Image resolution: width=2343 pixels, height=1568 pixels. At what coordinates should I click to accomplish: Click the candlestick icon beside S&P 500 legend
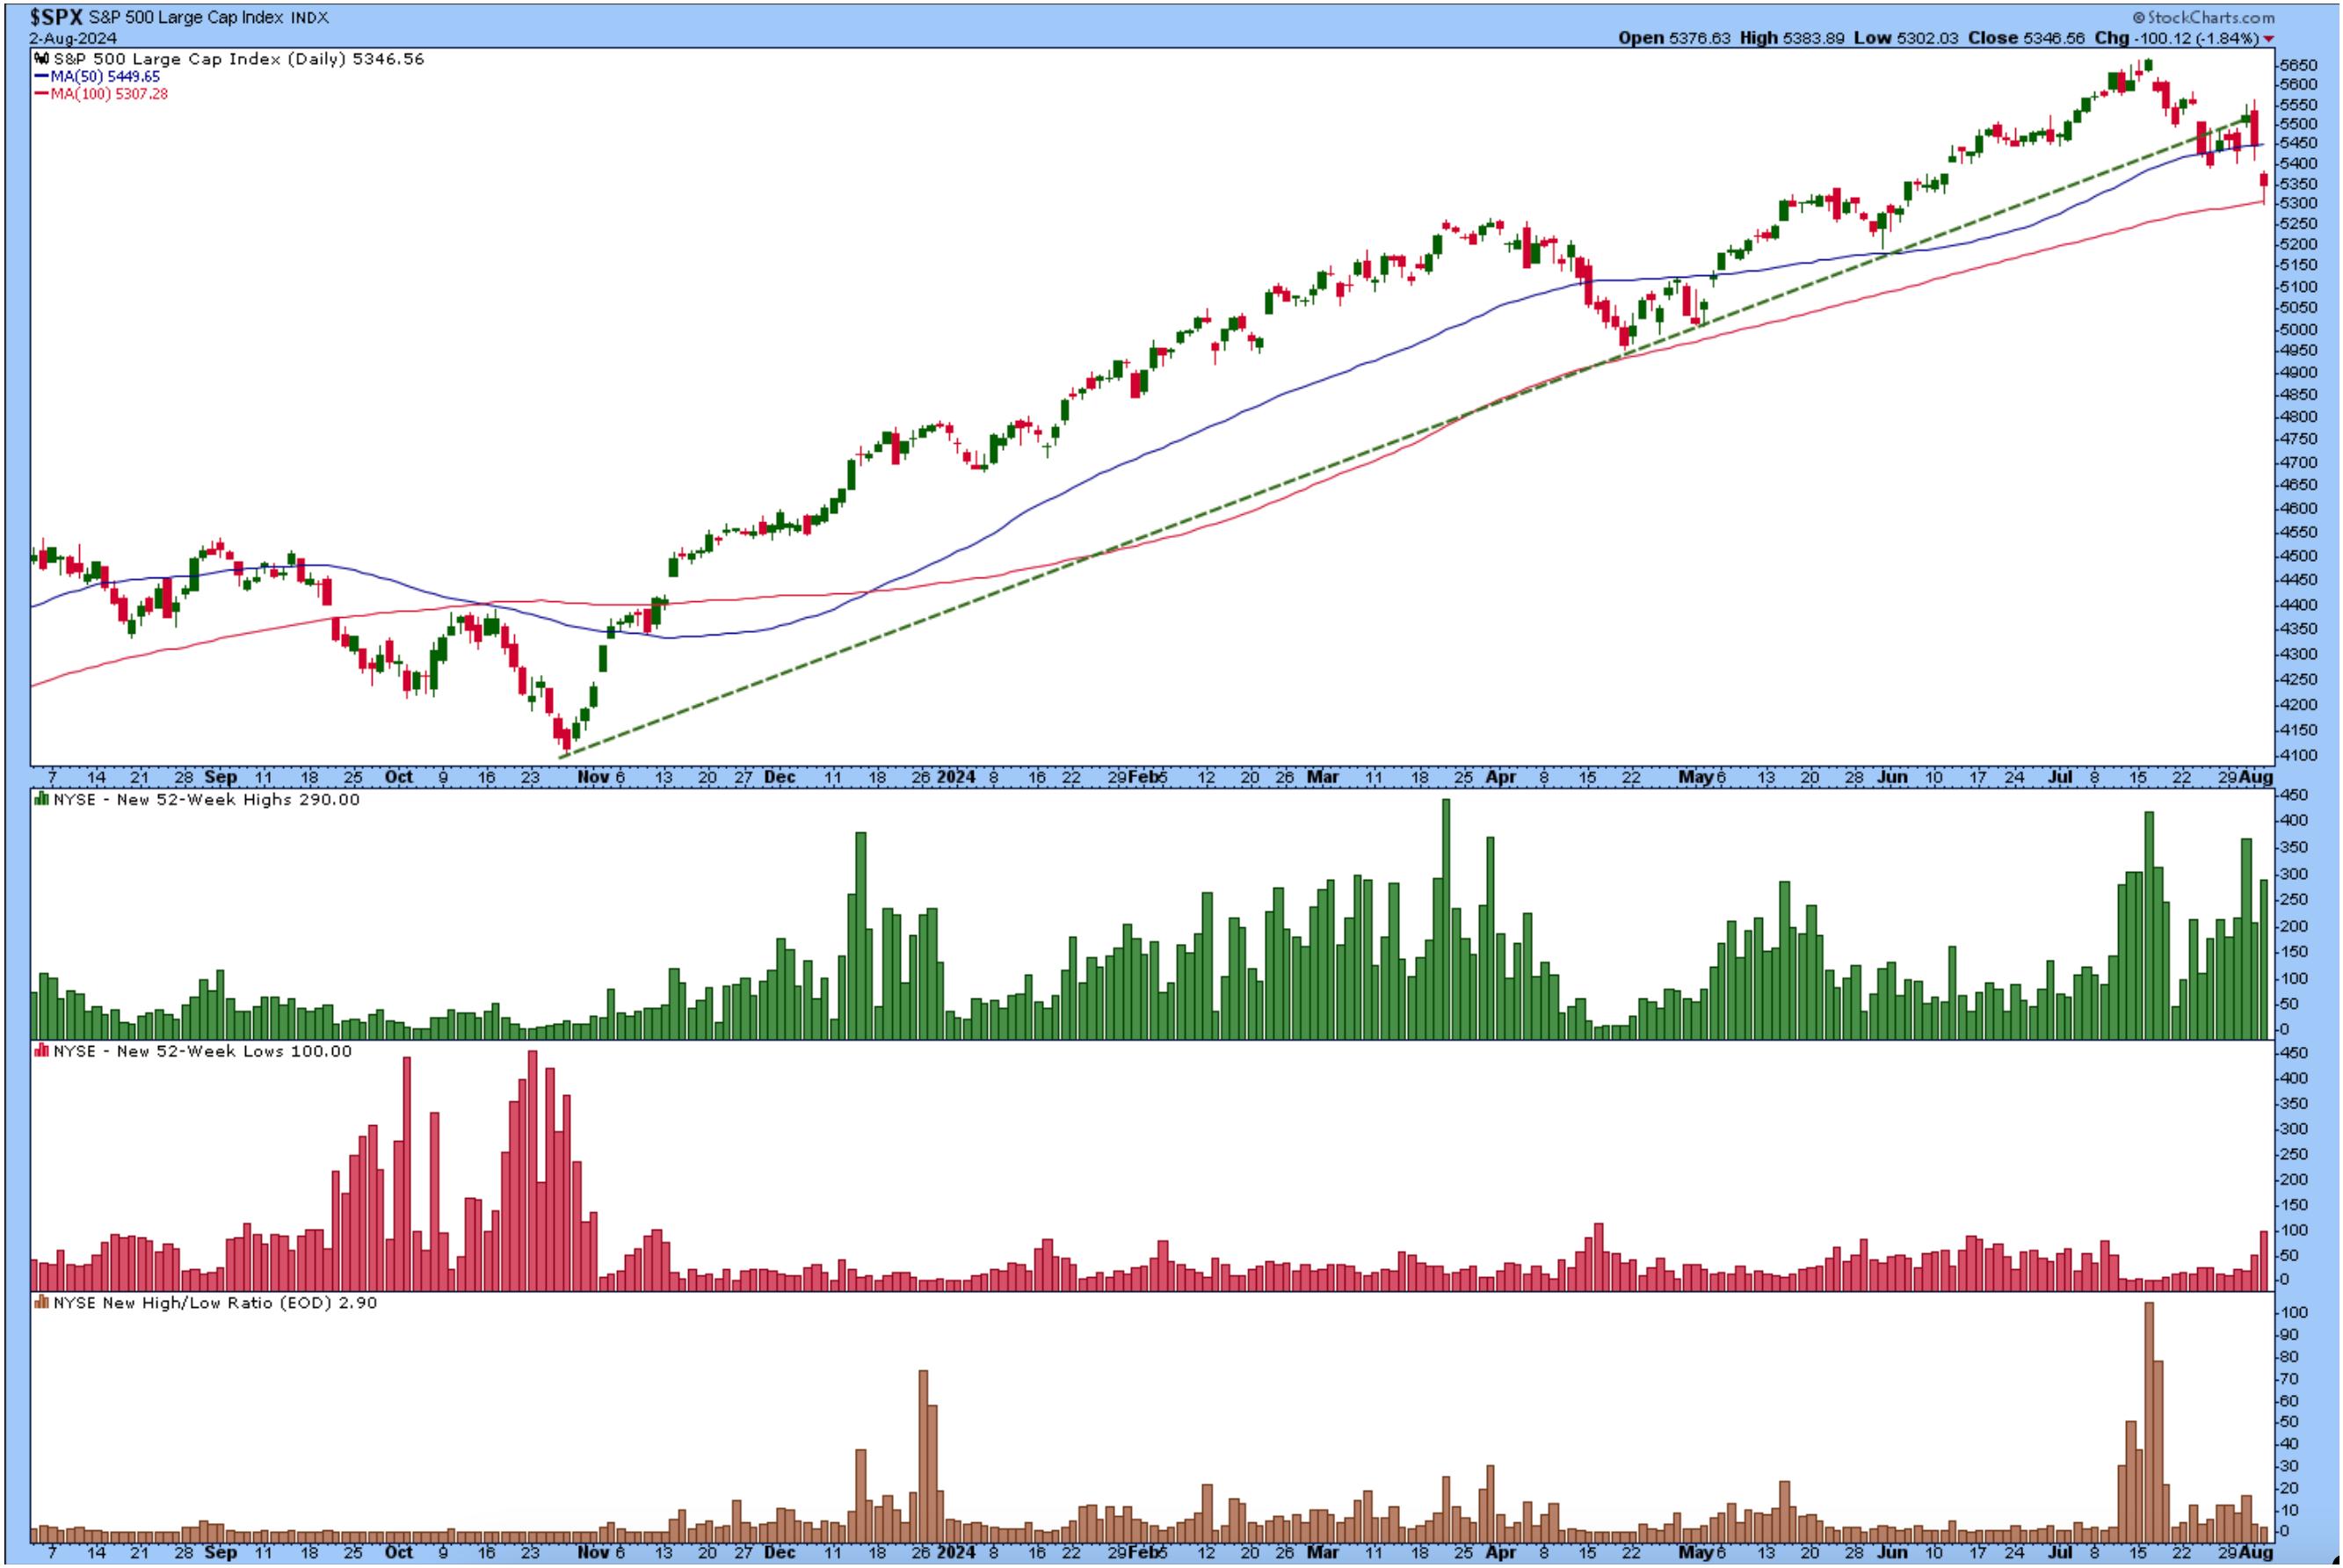coord(42,60)
